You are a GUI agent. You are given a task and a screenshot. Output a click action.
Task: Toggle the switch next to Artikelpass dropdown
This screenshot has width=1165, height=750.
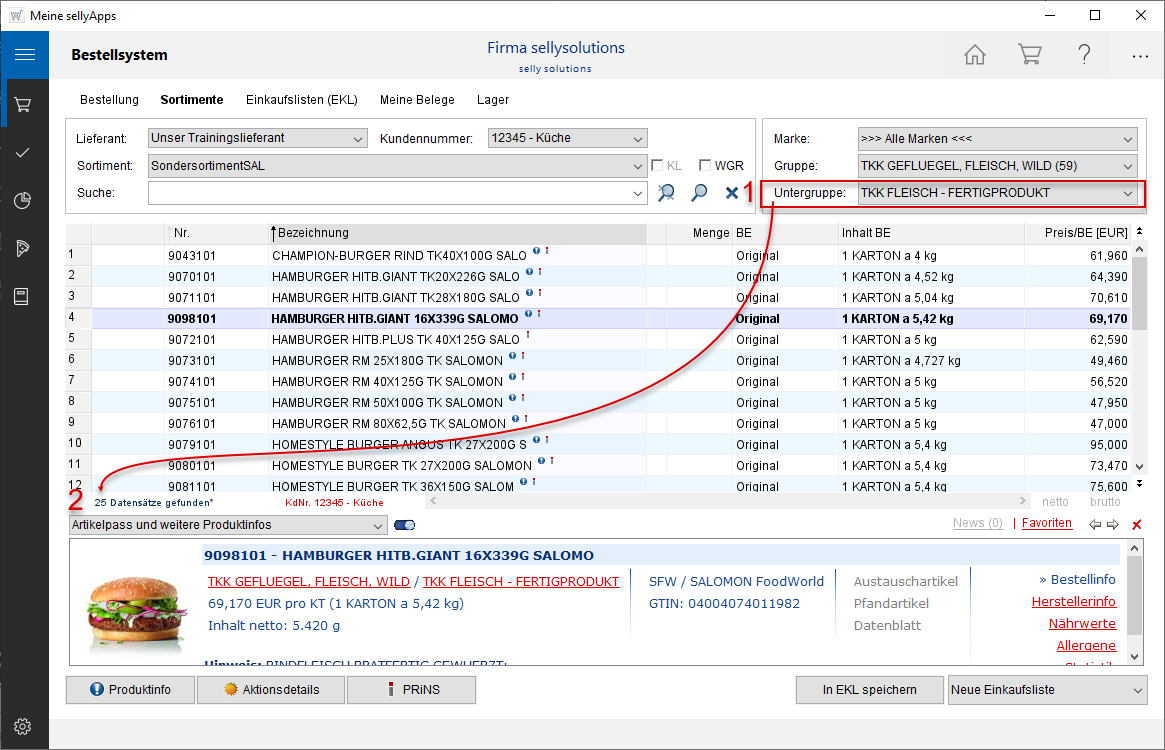coord(405,525)
